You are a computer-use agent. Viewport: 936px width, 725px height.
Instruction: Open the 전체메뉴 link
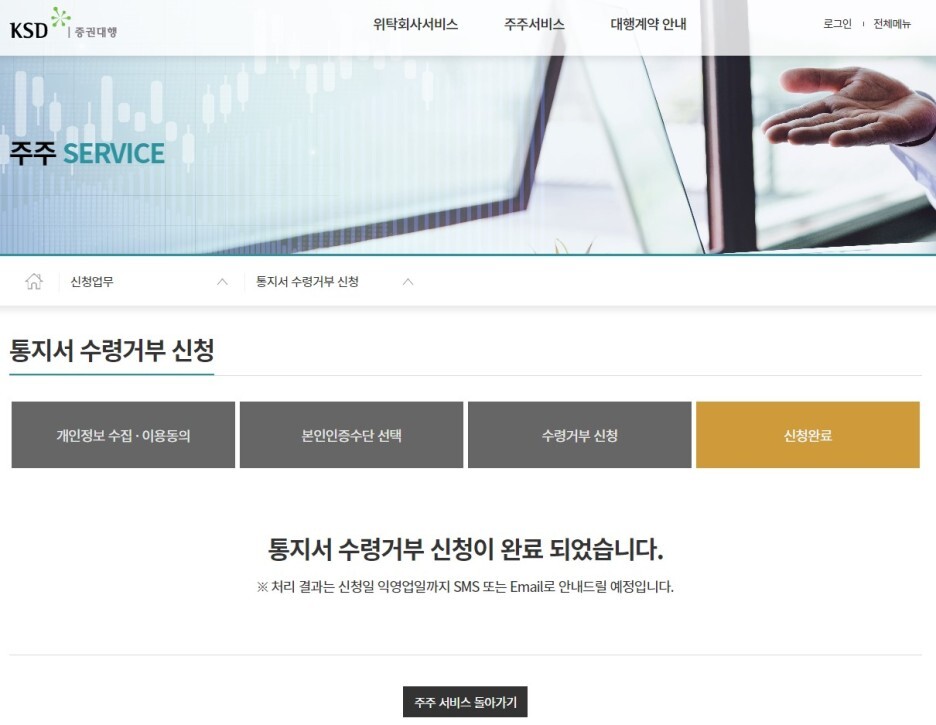[892, 24]
